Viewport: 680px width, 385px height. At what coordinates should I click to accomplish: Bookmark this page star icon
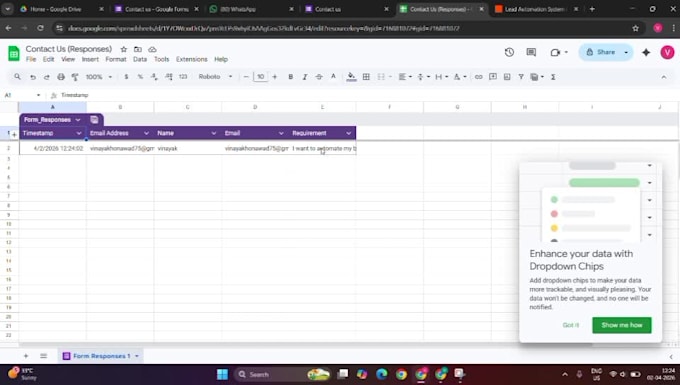(635, 28)
